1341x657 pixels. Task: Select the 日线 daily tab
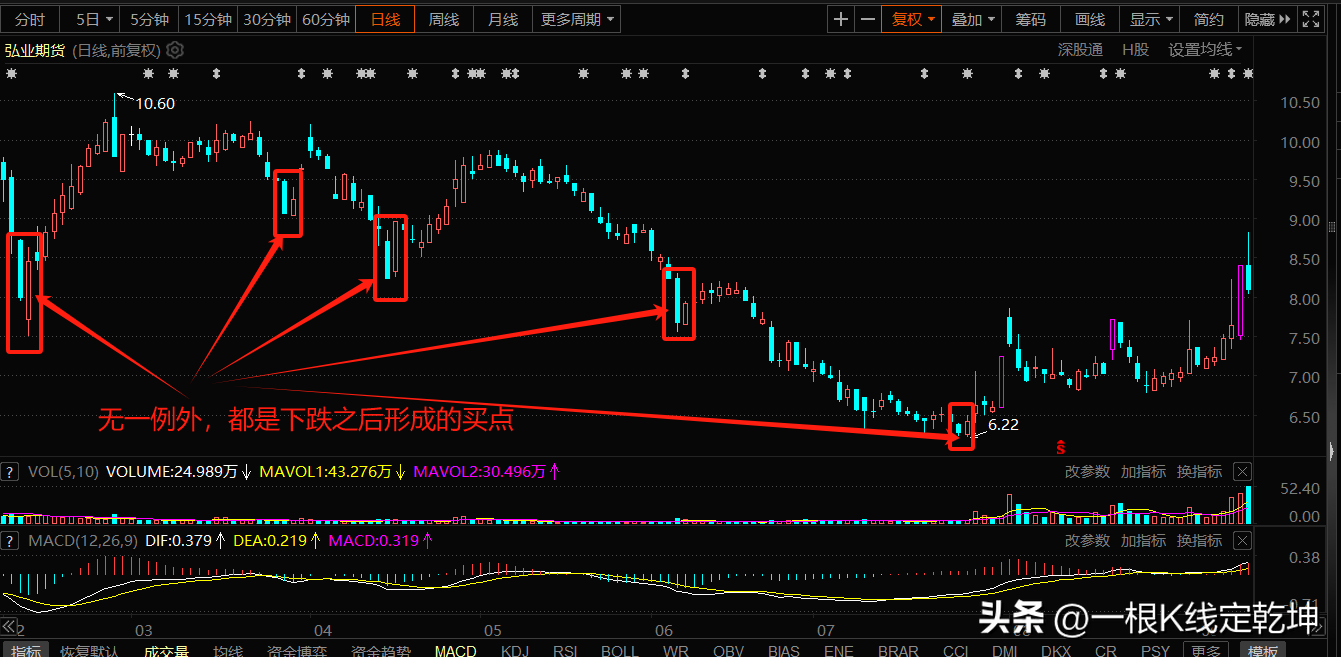click(386, 19)
